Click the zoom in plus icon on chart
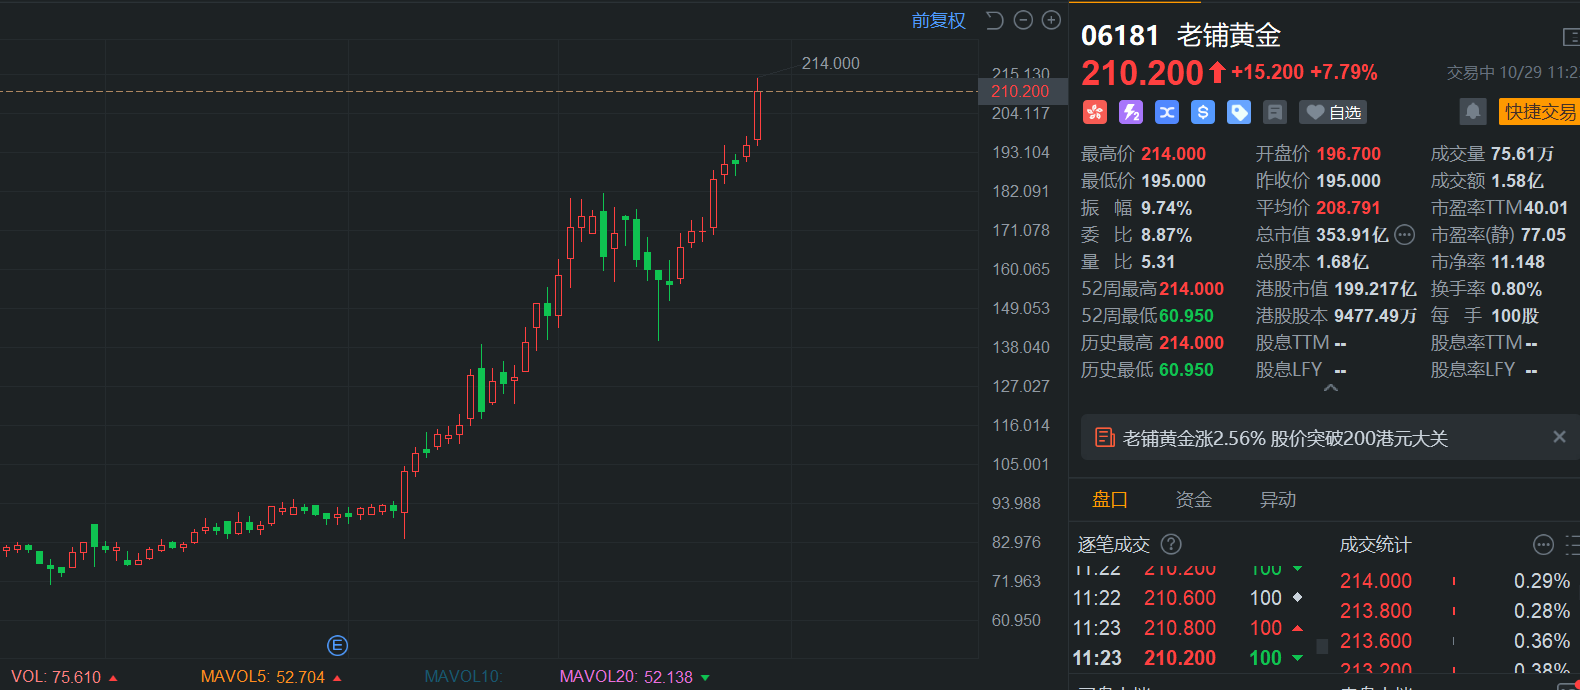Screen dimensions: 1580x690 click(x=1051, y=20)
